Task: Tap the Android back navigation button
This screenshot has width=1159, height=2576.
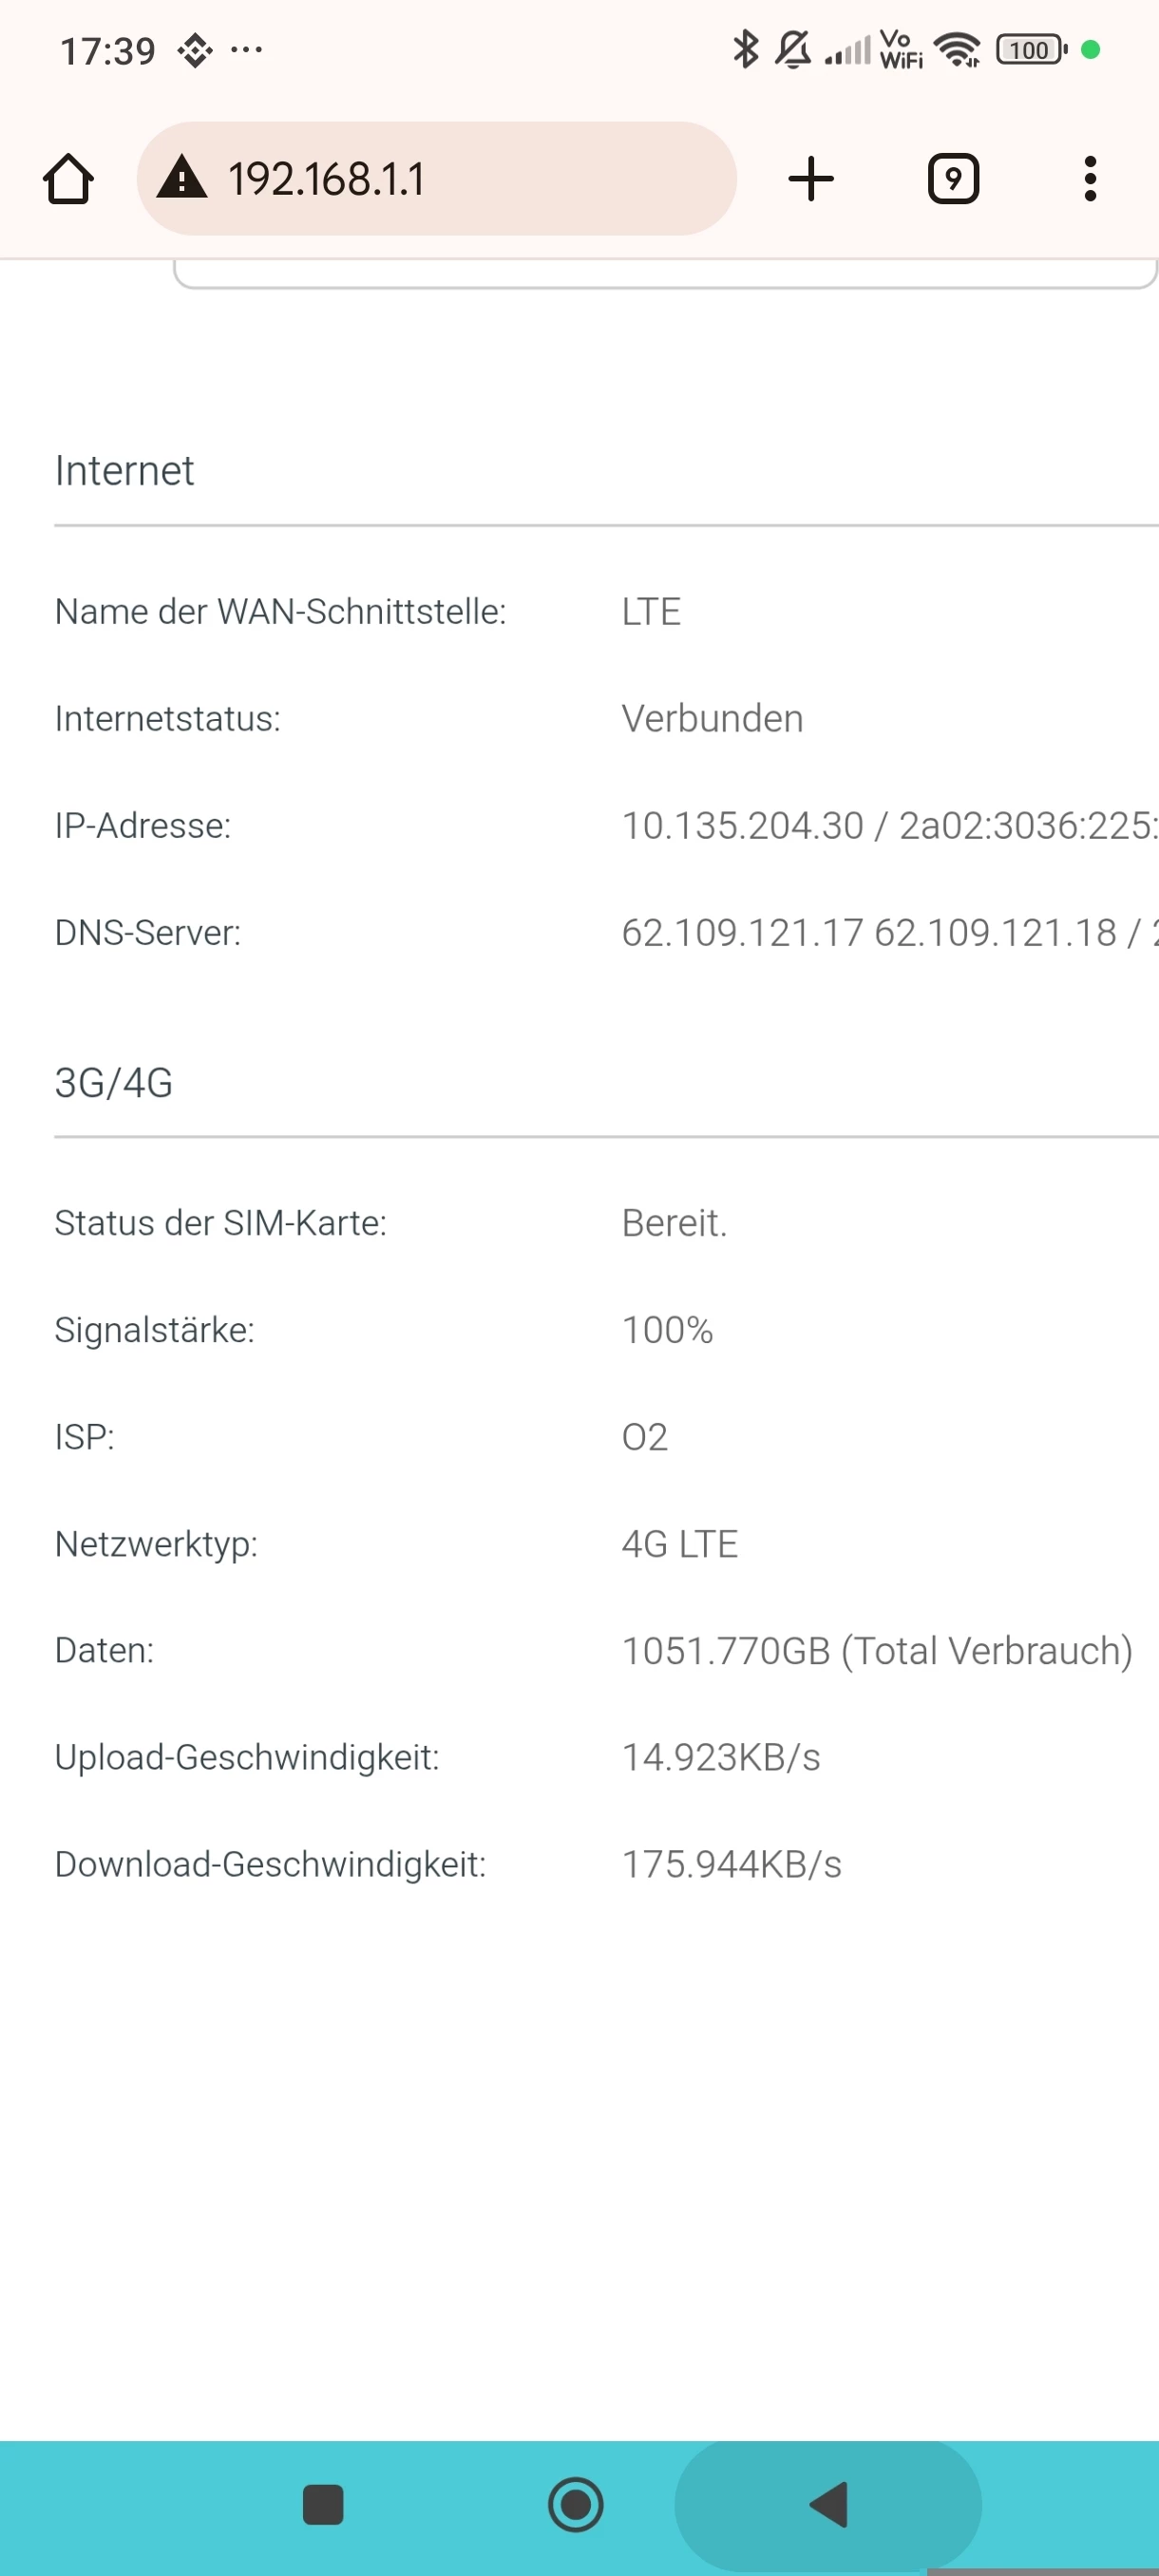Action: coord(829,2505)
